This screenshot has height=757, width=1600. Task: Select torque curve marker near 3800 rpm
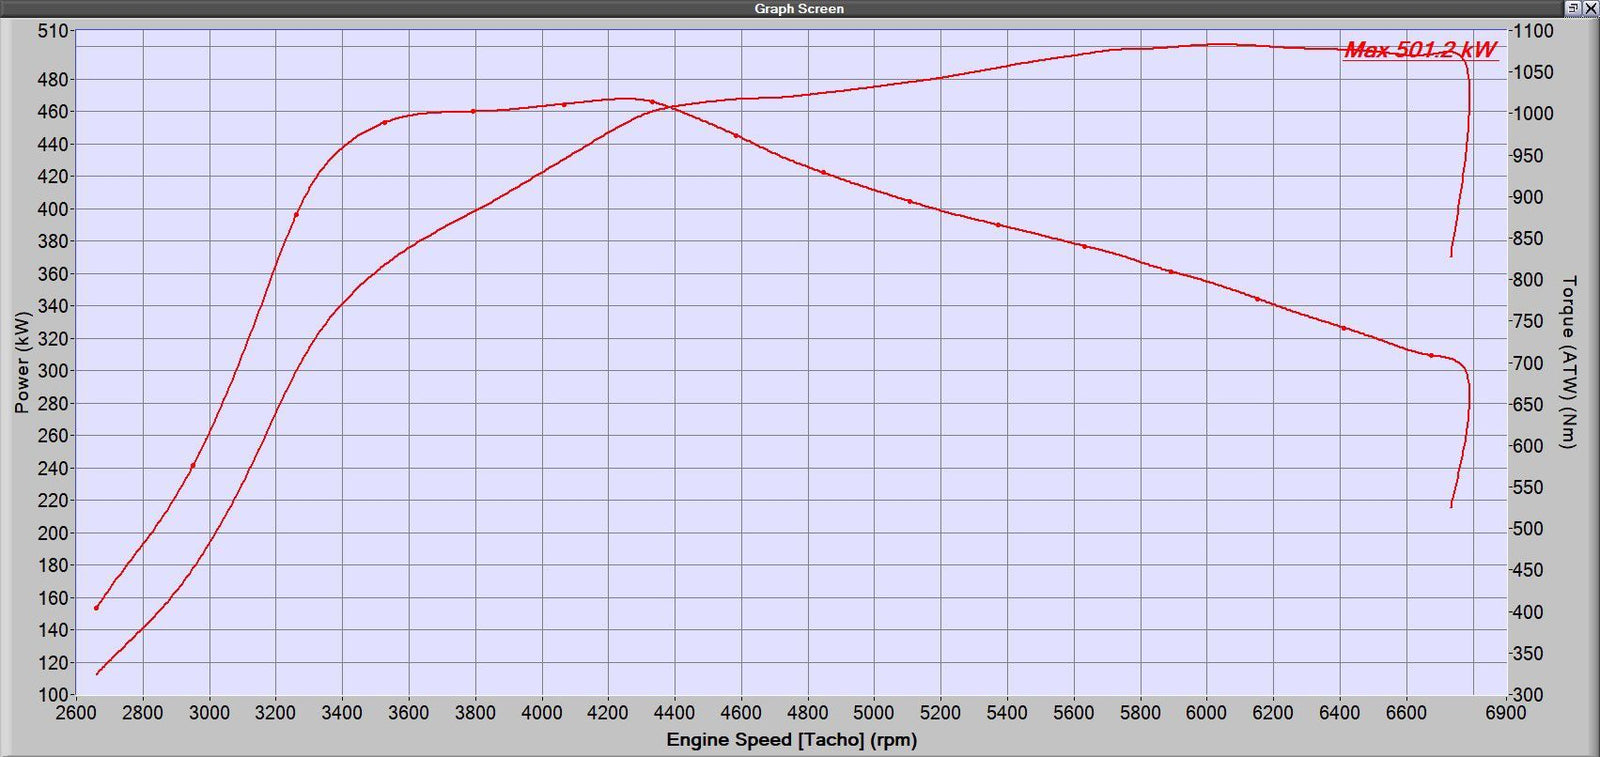(x=473, y=111)
